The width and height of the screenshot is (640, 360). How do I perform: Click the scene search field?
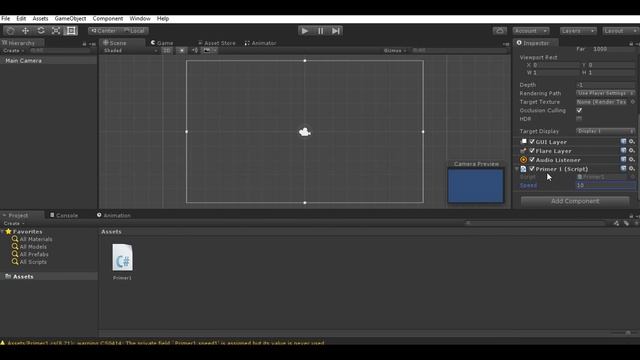pyautogui.click(x=459, y=51)
